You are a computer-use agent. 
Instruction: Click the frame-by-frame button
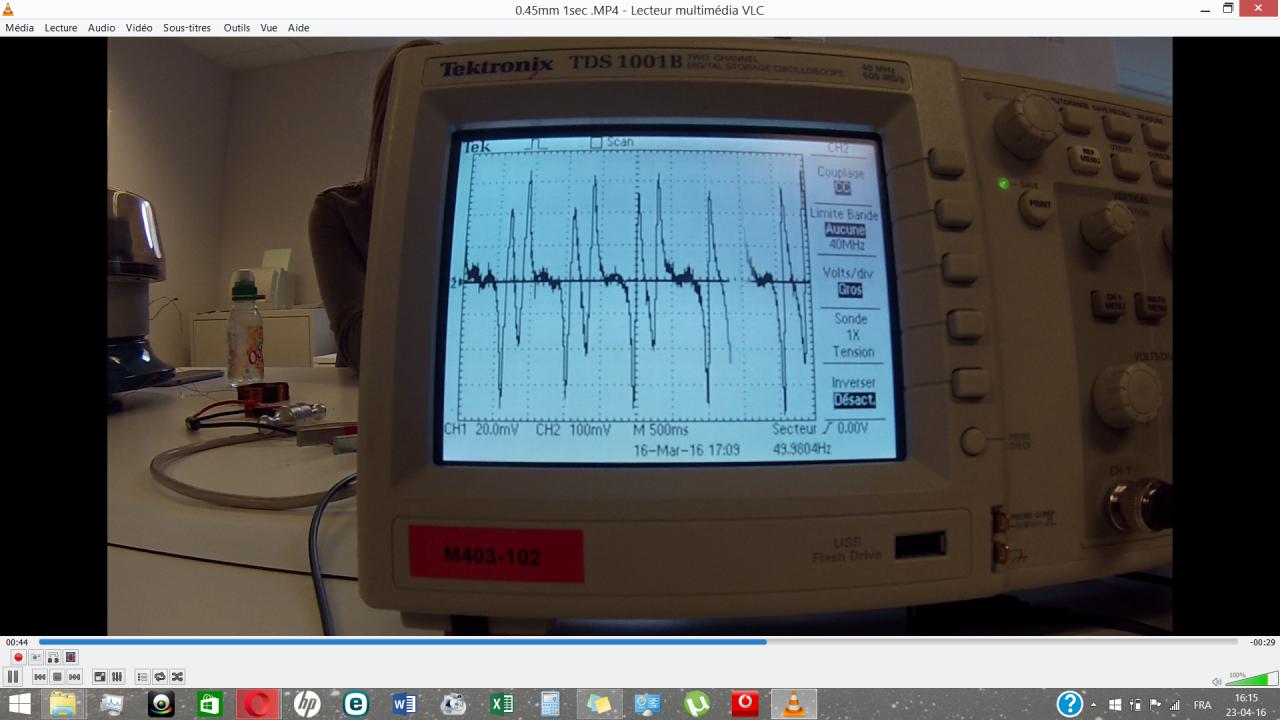[71, 657]
